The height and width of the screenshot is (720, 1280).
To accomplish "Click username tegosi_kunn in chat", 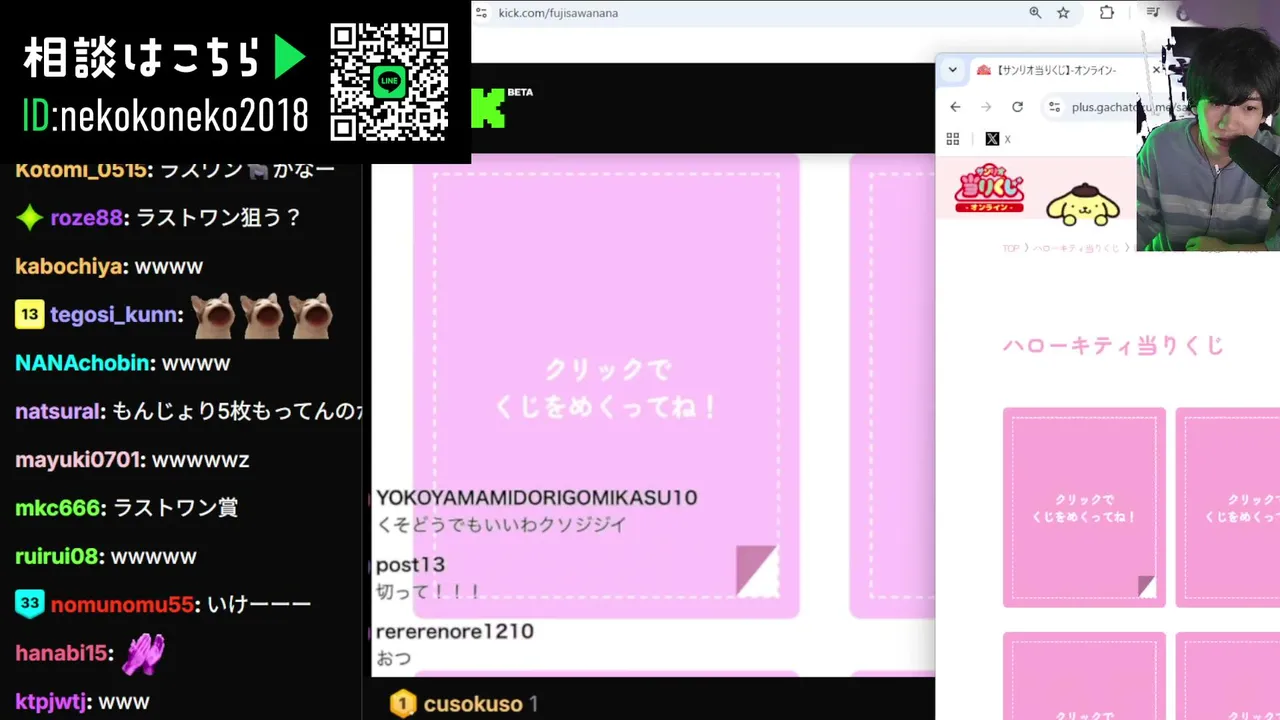I will point(114,315).
